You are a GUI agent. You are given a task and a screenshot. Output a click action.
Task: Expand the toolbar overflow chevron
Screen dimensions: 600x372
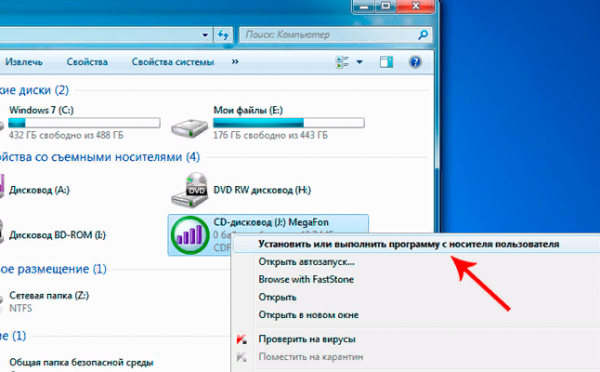point(235,62)
